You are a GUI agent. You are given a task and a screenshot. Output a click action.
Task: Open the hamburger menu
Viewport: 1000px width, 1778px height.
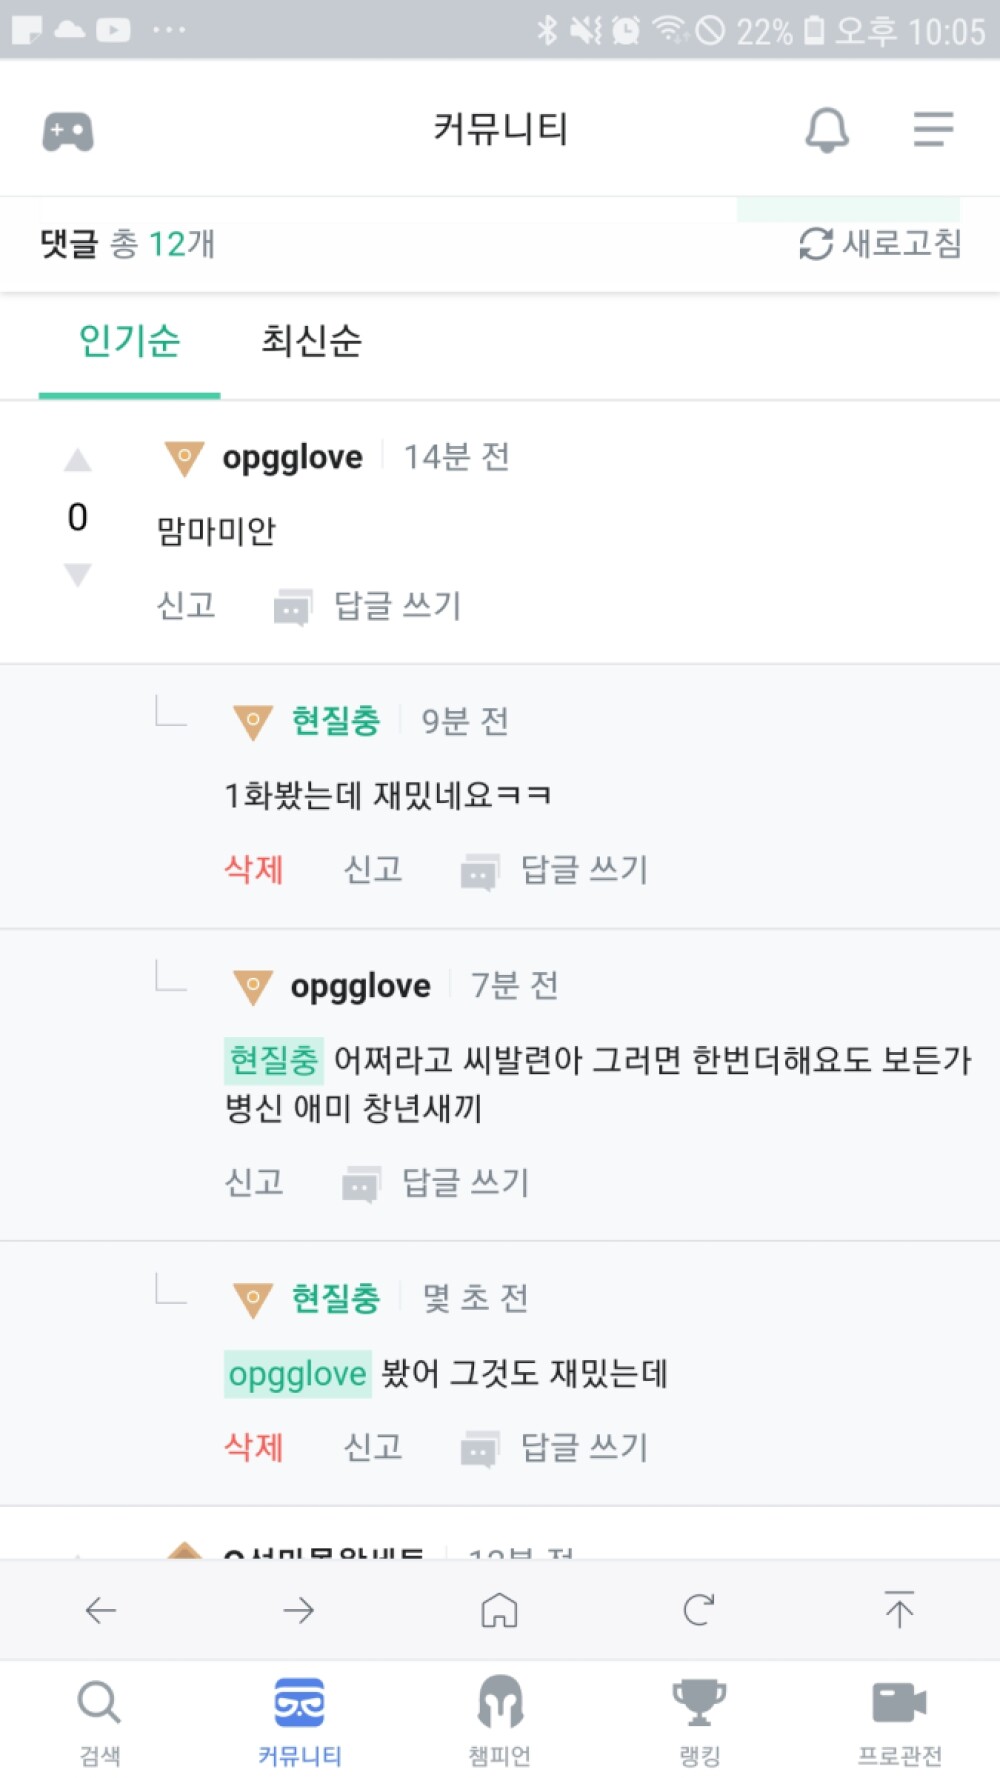coord(933,130)
